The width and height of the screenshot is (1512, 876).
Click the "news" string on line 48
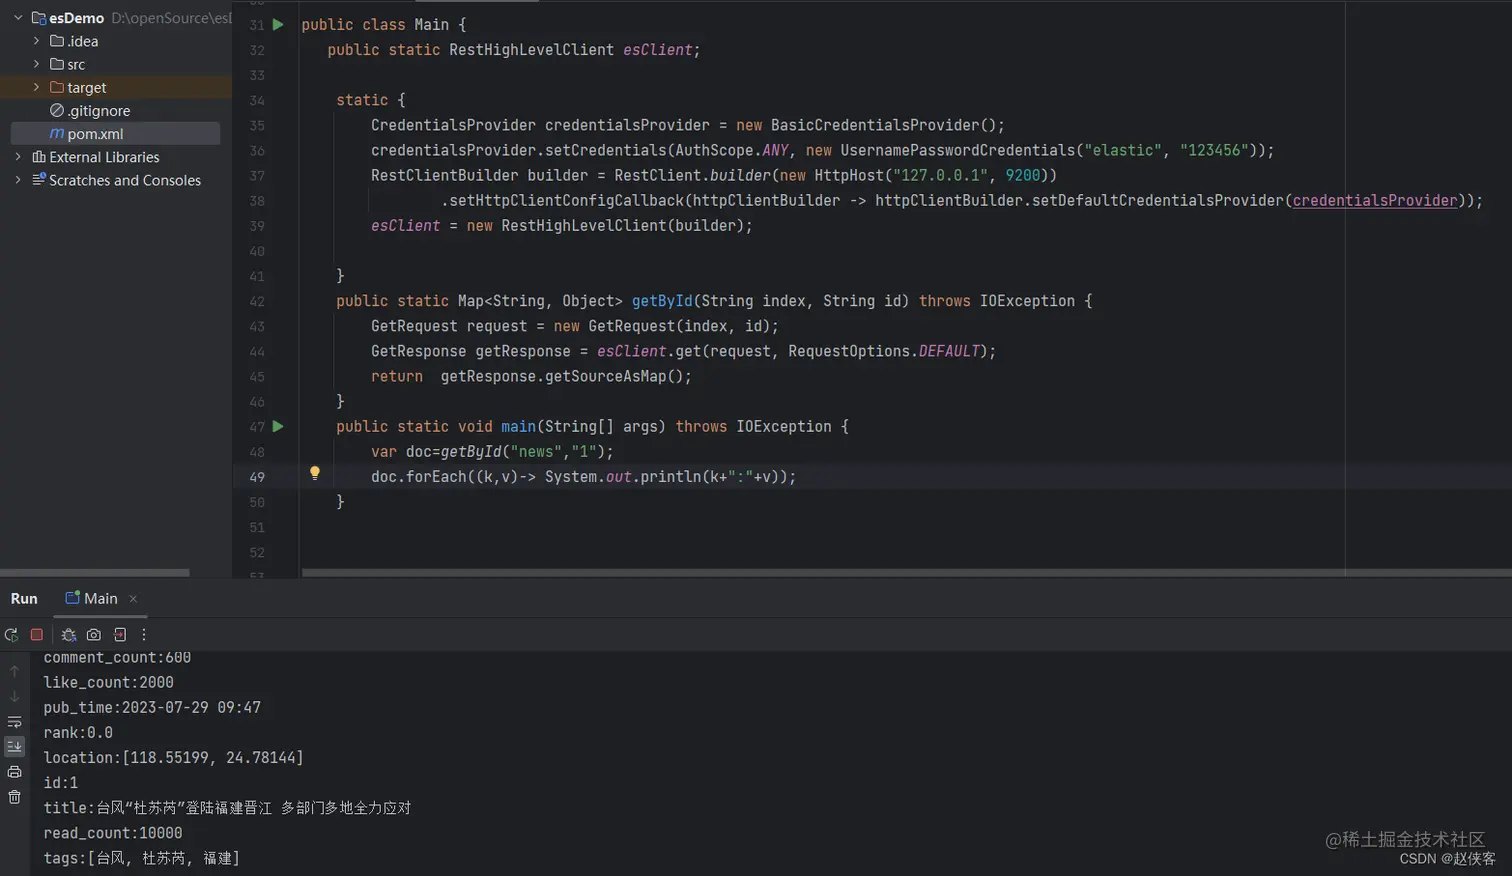[536, 452]
